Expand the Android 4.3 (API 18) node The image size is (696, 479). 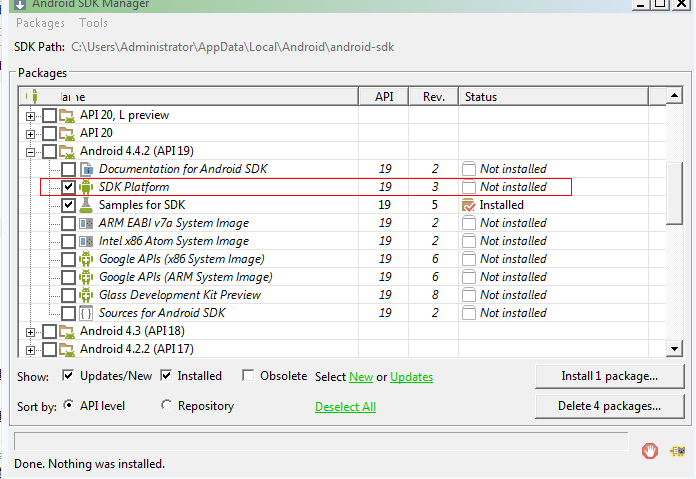pyautogui.click(x=30, y=332)
